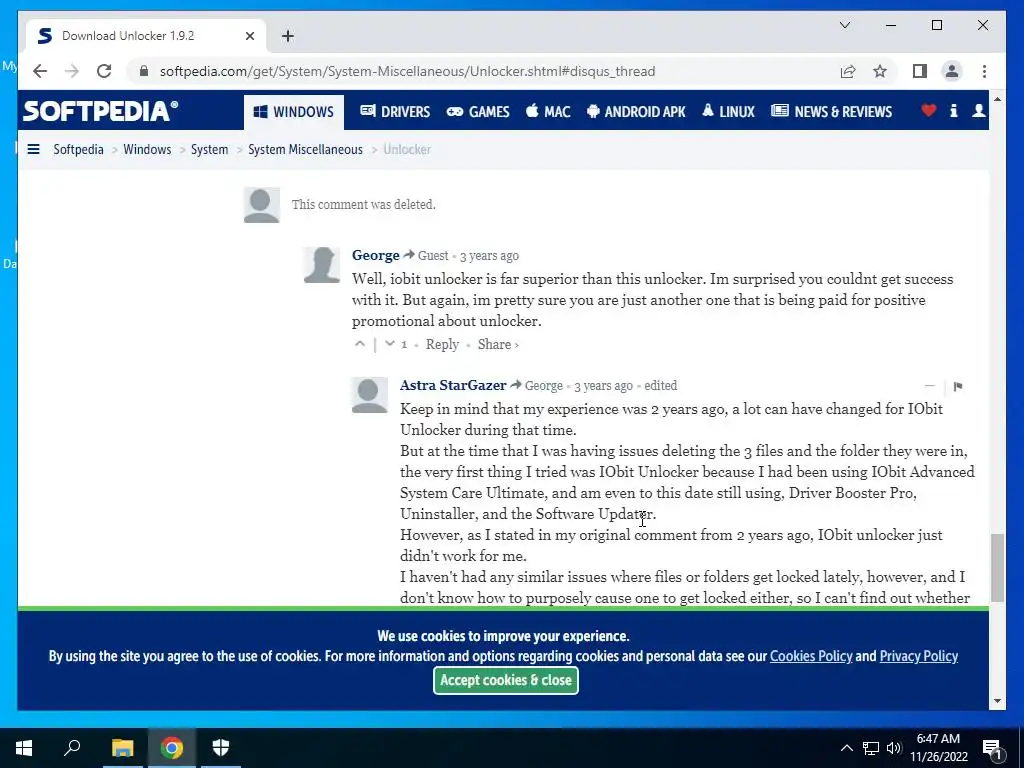The width and height of the screenshot is (1024, 768).
Task: Click the Softpedia logo
Action: 101,111
